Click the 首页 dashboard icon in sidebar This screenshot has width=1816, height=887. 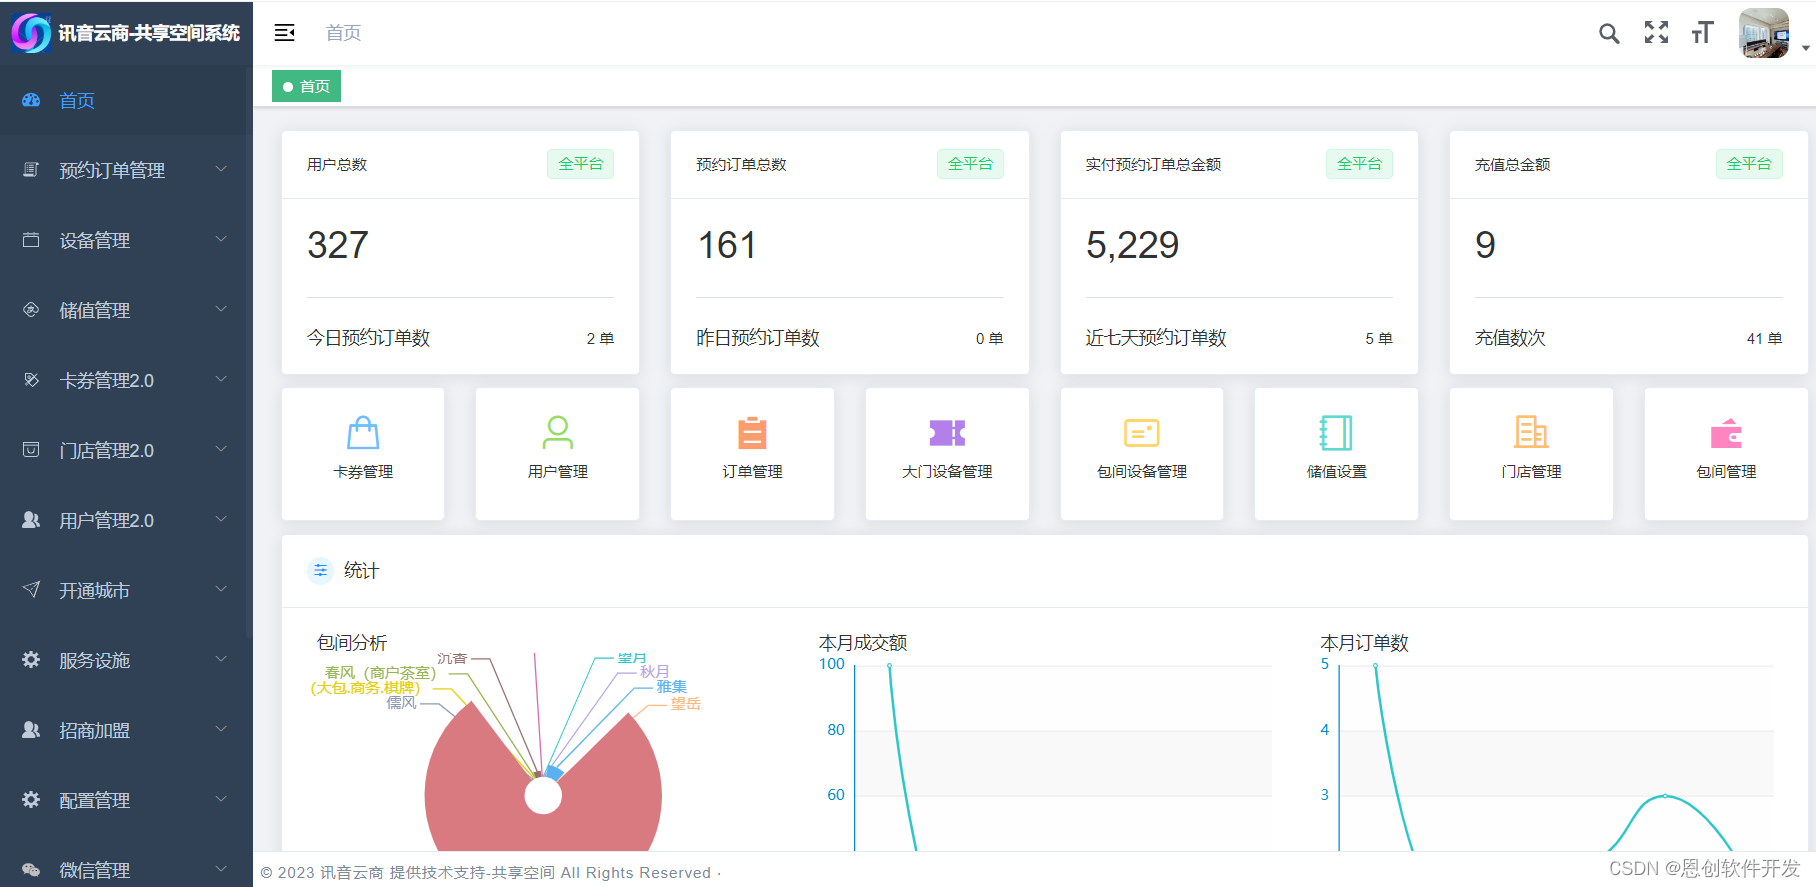[x=31, y=100]
